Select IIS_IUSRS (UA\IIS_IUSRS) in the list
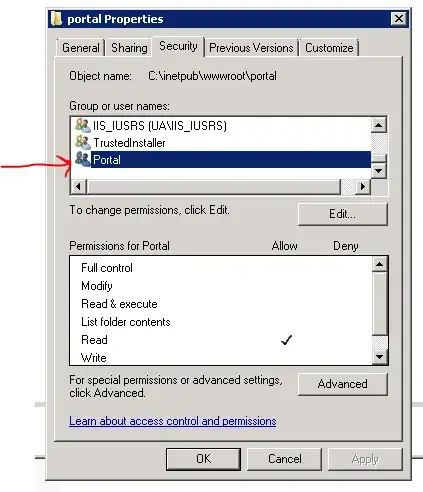Screen dimensions: 423x492 [221, 126]
